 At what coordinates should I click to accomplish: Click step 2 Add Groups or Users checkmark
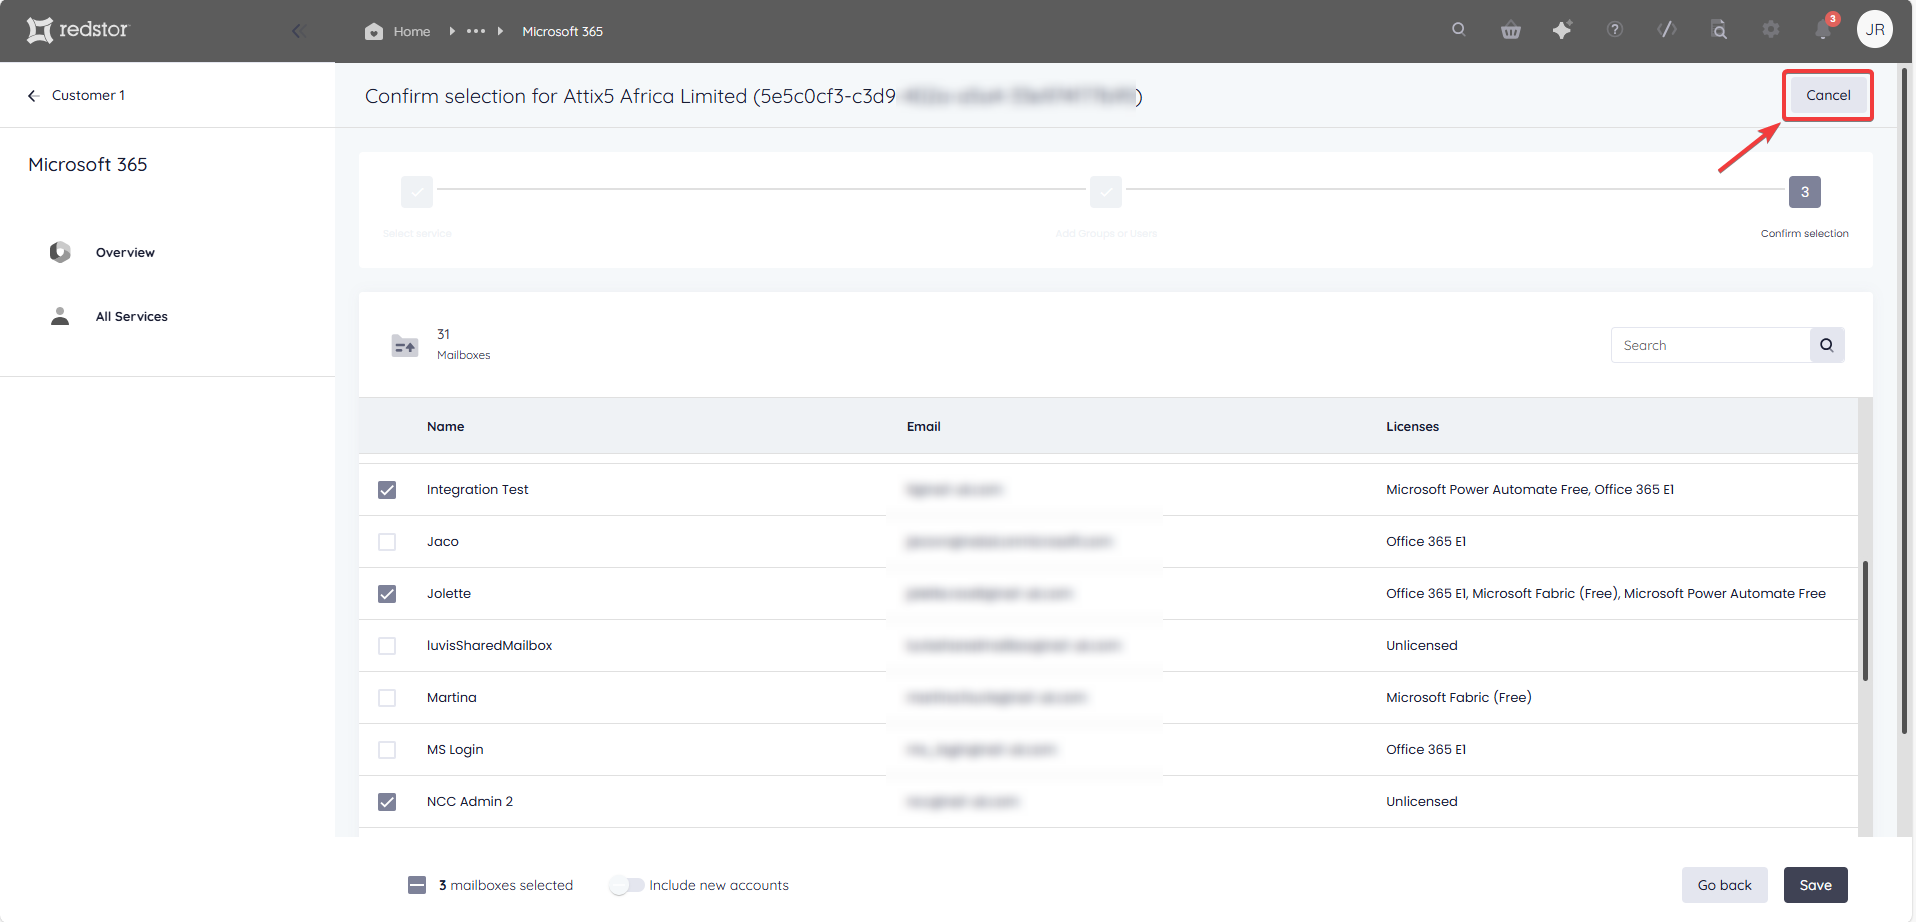click(x=1106, y=192)
